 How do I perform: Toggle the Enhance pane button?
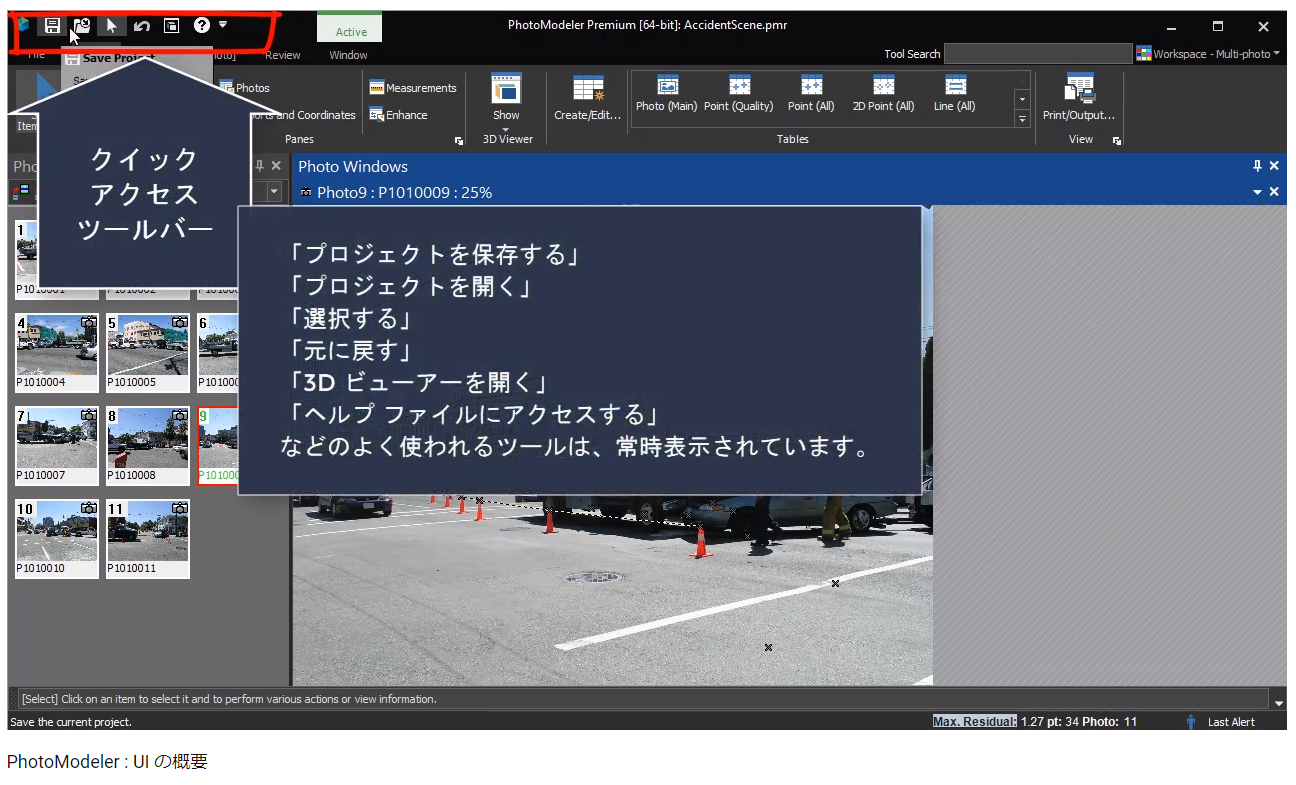pyautogui.click(x=398, y=115)
